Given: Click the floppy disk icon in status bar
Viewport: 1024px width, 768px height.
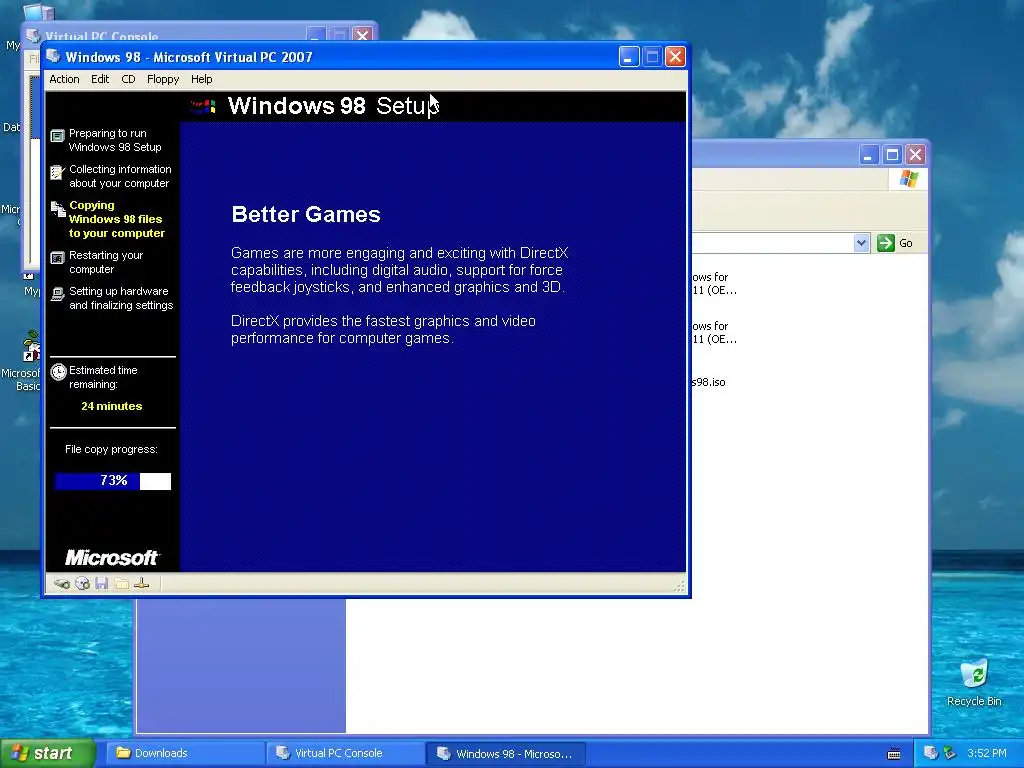Looking at the screenshot, I should pos(101,583).
